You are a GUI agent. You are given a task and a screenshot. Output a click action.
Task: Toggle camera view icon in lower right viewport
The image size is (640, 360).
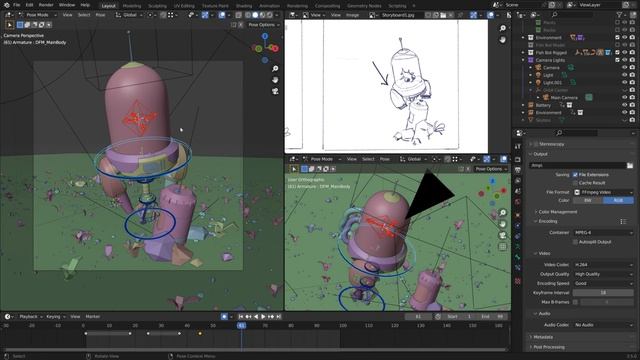tap(503, 236)
